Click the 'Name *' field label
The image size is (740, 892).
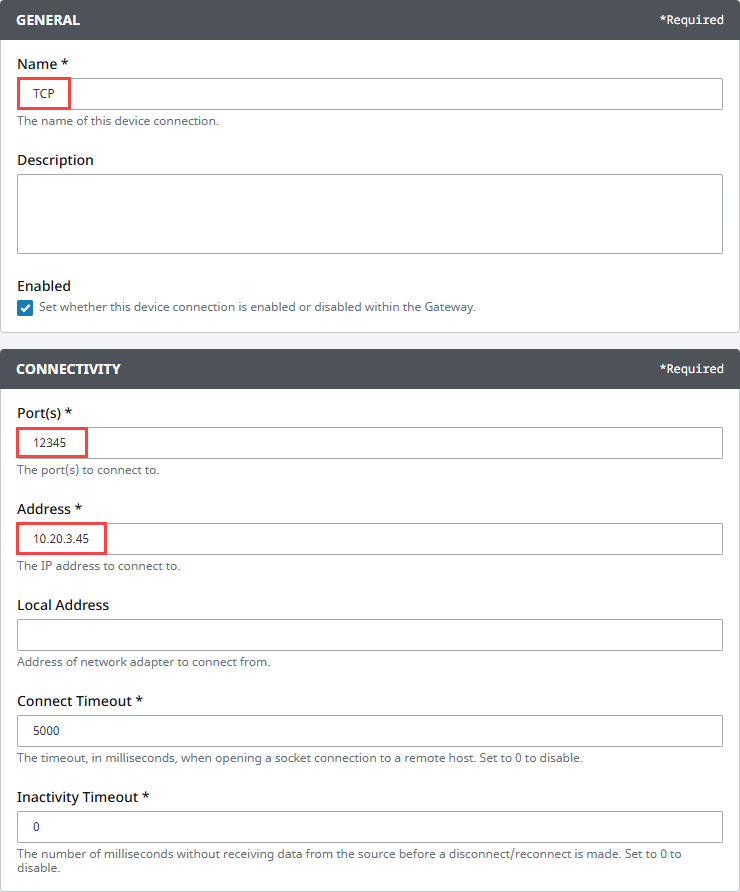pyautogui.click(x=43, y=64)
